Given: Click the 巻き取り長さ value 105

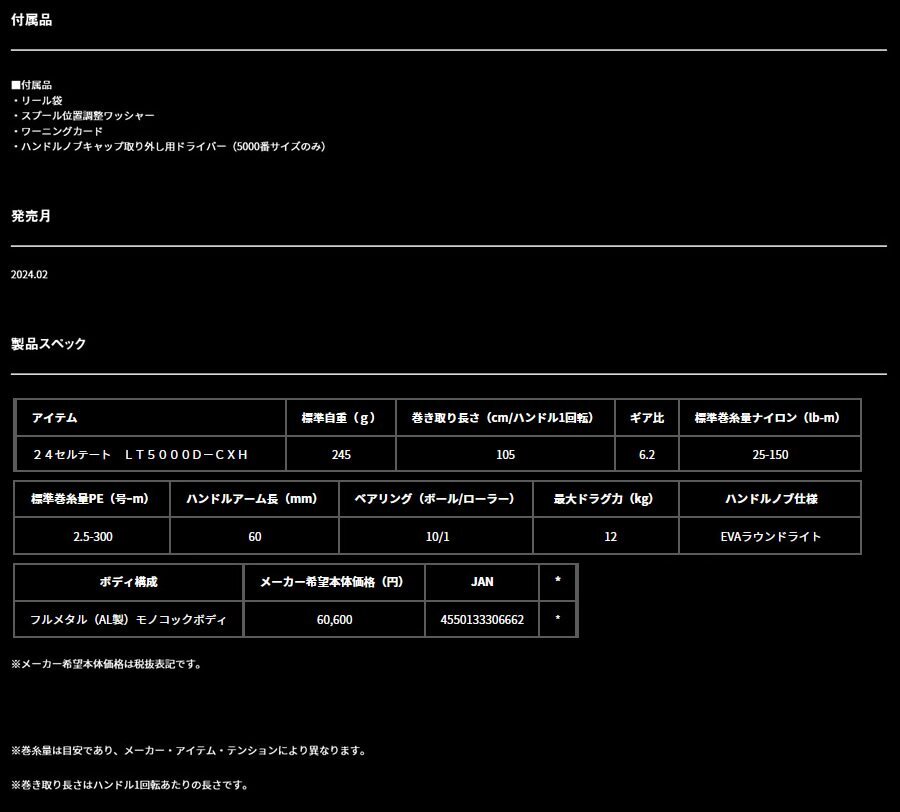Looking at the screenshot, I should click(504, 454).
